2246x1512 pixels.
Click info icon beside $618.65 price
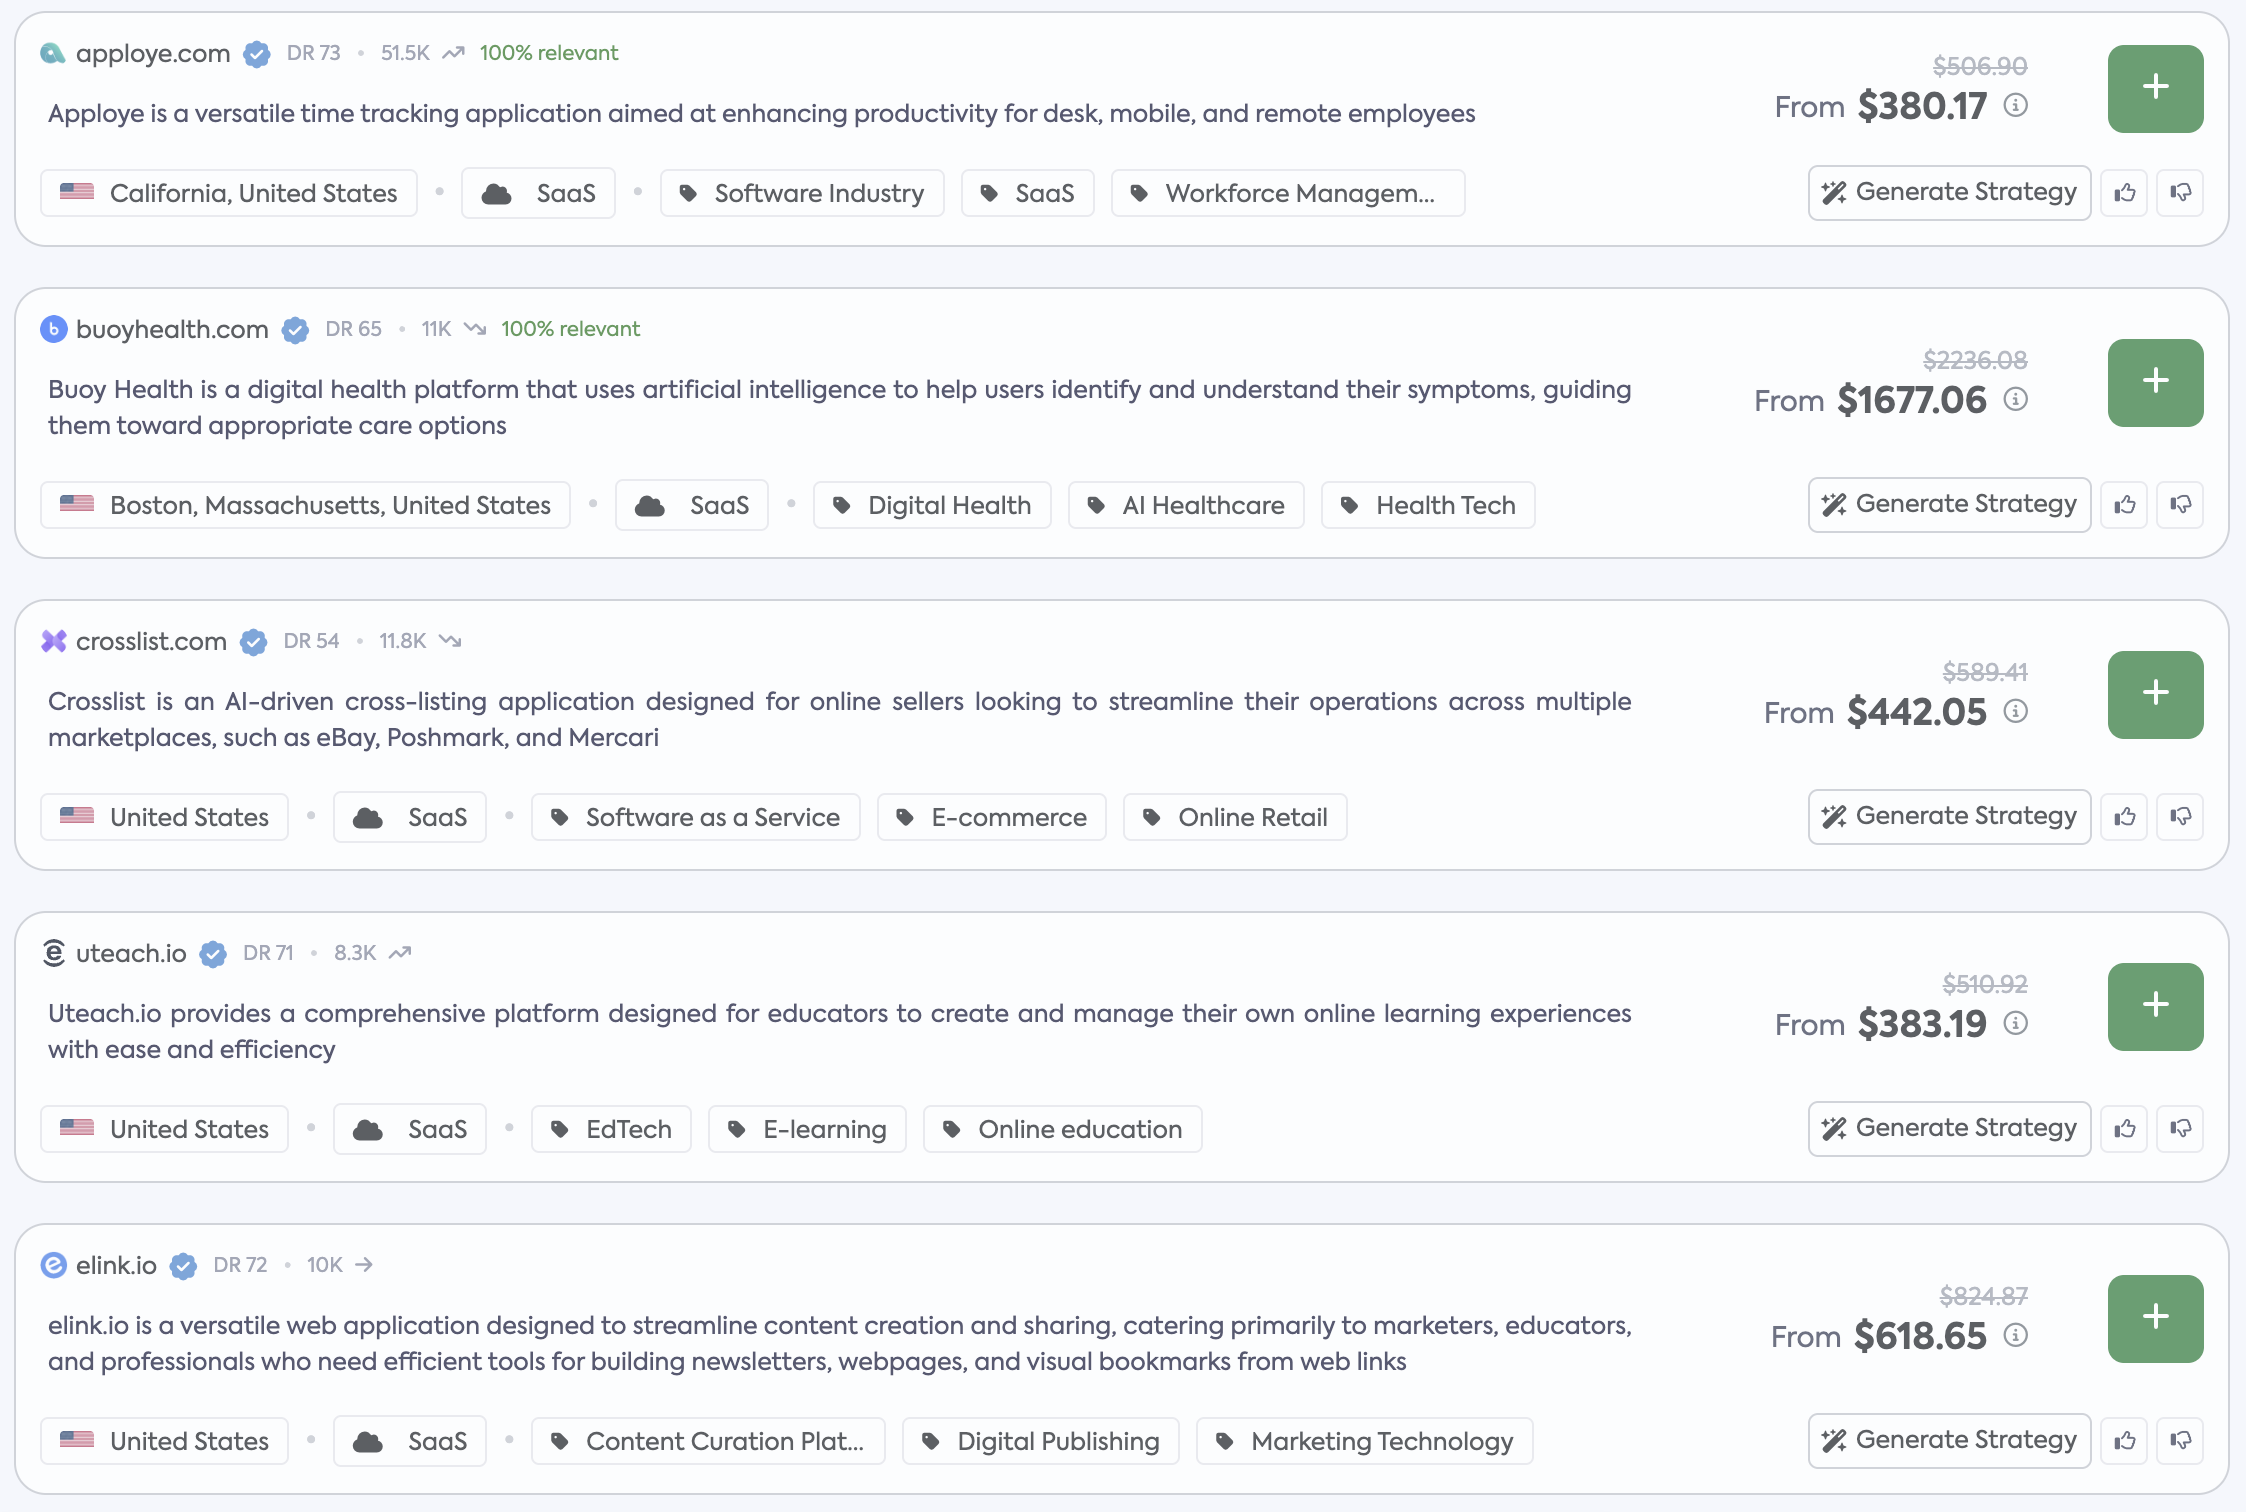(x=2016, y=1335)
